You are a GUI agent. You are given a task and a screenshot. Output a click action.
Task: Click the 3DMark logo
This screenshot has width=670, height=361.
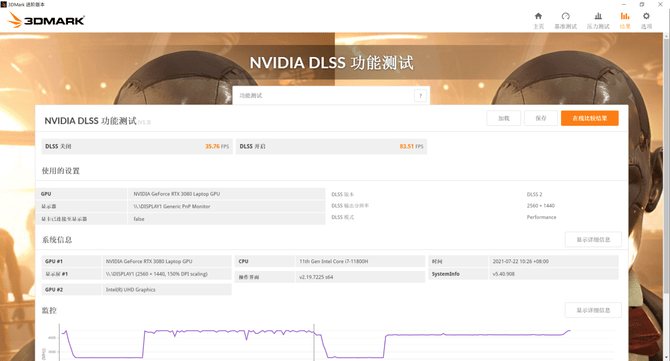(x=47, y=20)
